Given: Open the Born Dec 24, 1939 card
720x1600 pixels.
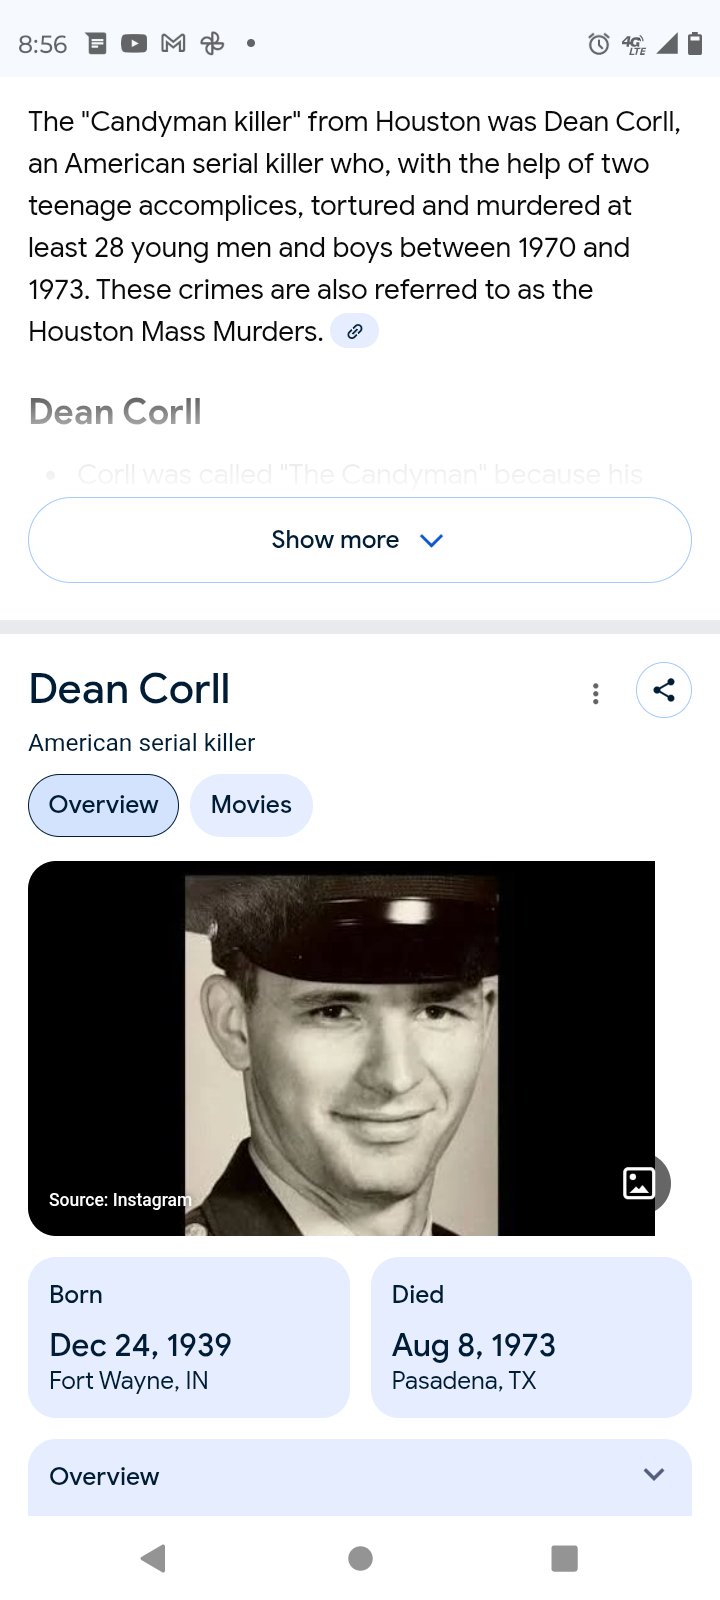Looking at the screenshot, I should [x=189, y=1337].
